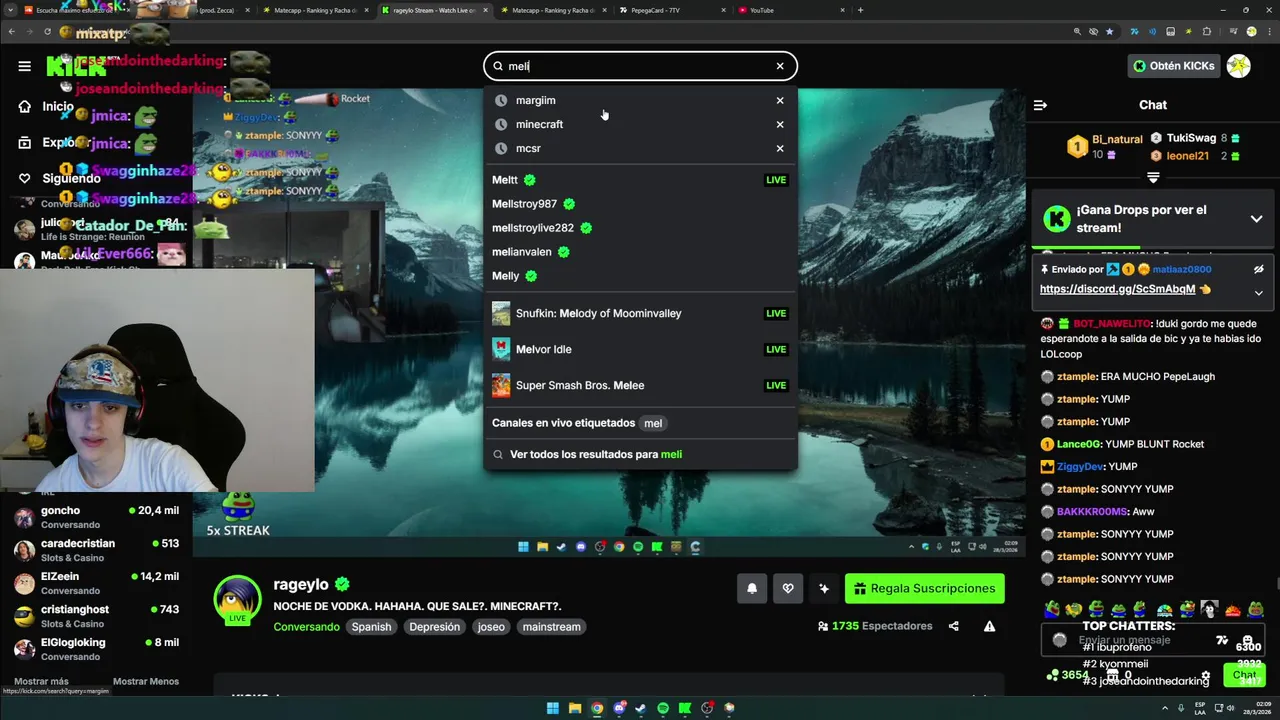1280x720 pixels.
Task: Hide the pinned chat message
Action: tap(1258, 269)
